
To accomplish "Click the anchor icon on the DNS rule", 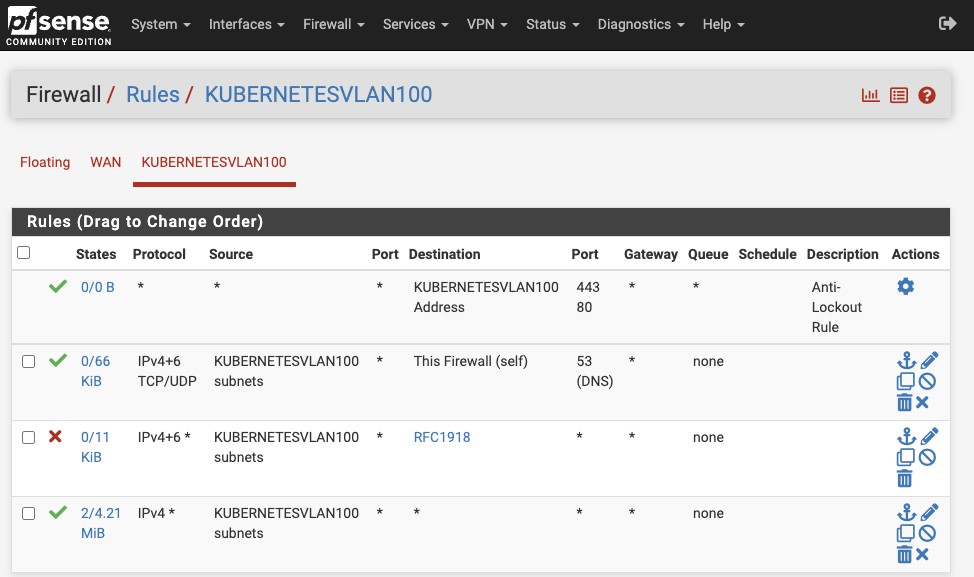I will click(x=906, y=360).
